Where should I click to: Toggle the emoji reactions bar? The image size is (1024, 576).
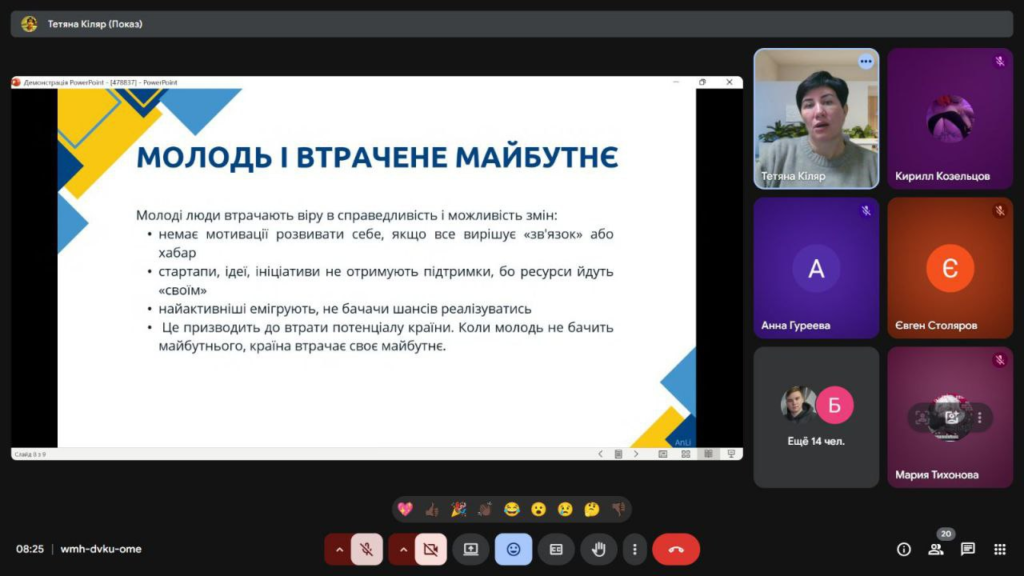pyautogui.click(x=513, y=549)
